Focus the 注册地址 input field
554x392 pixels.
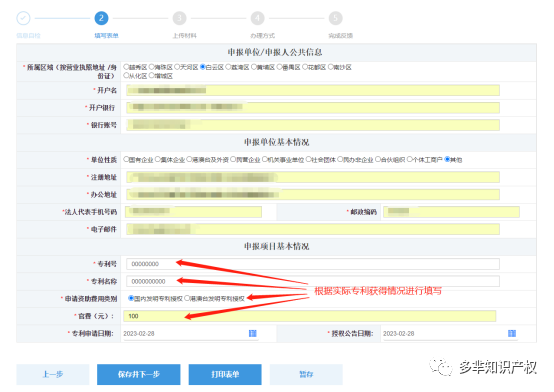[313, 177]
